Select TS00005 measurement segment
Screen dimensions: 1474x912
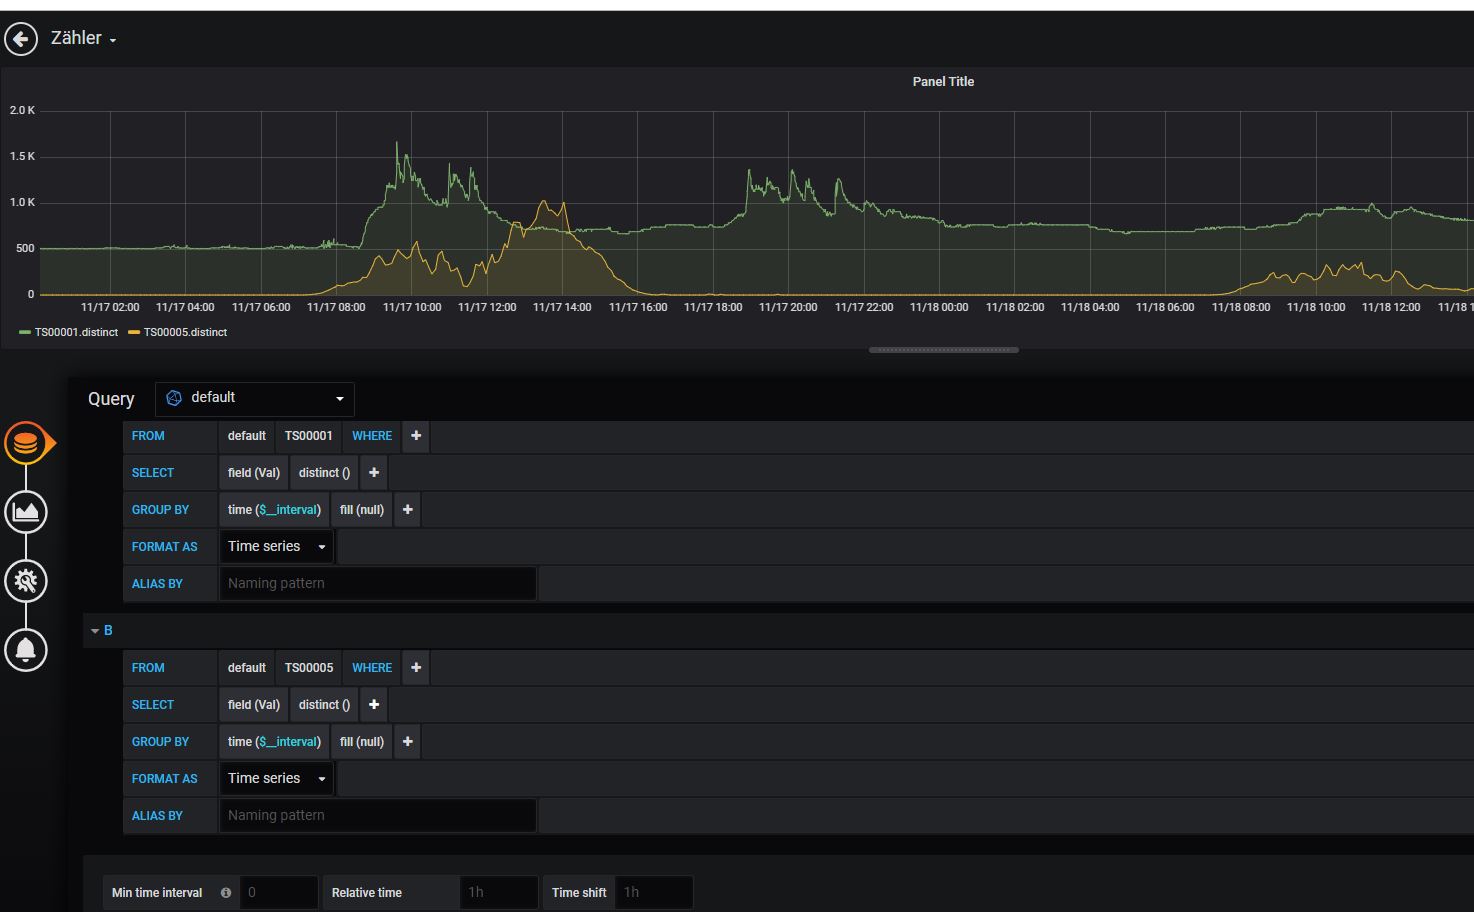(308, 668)
